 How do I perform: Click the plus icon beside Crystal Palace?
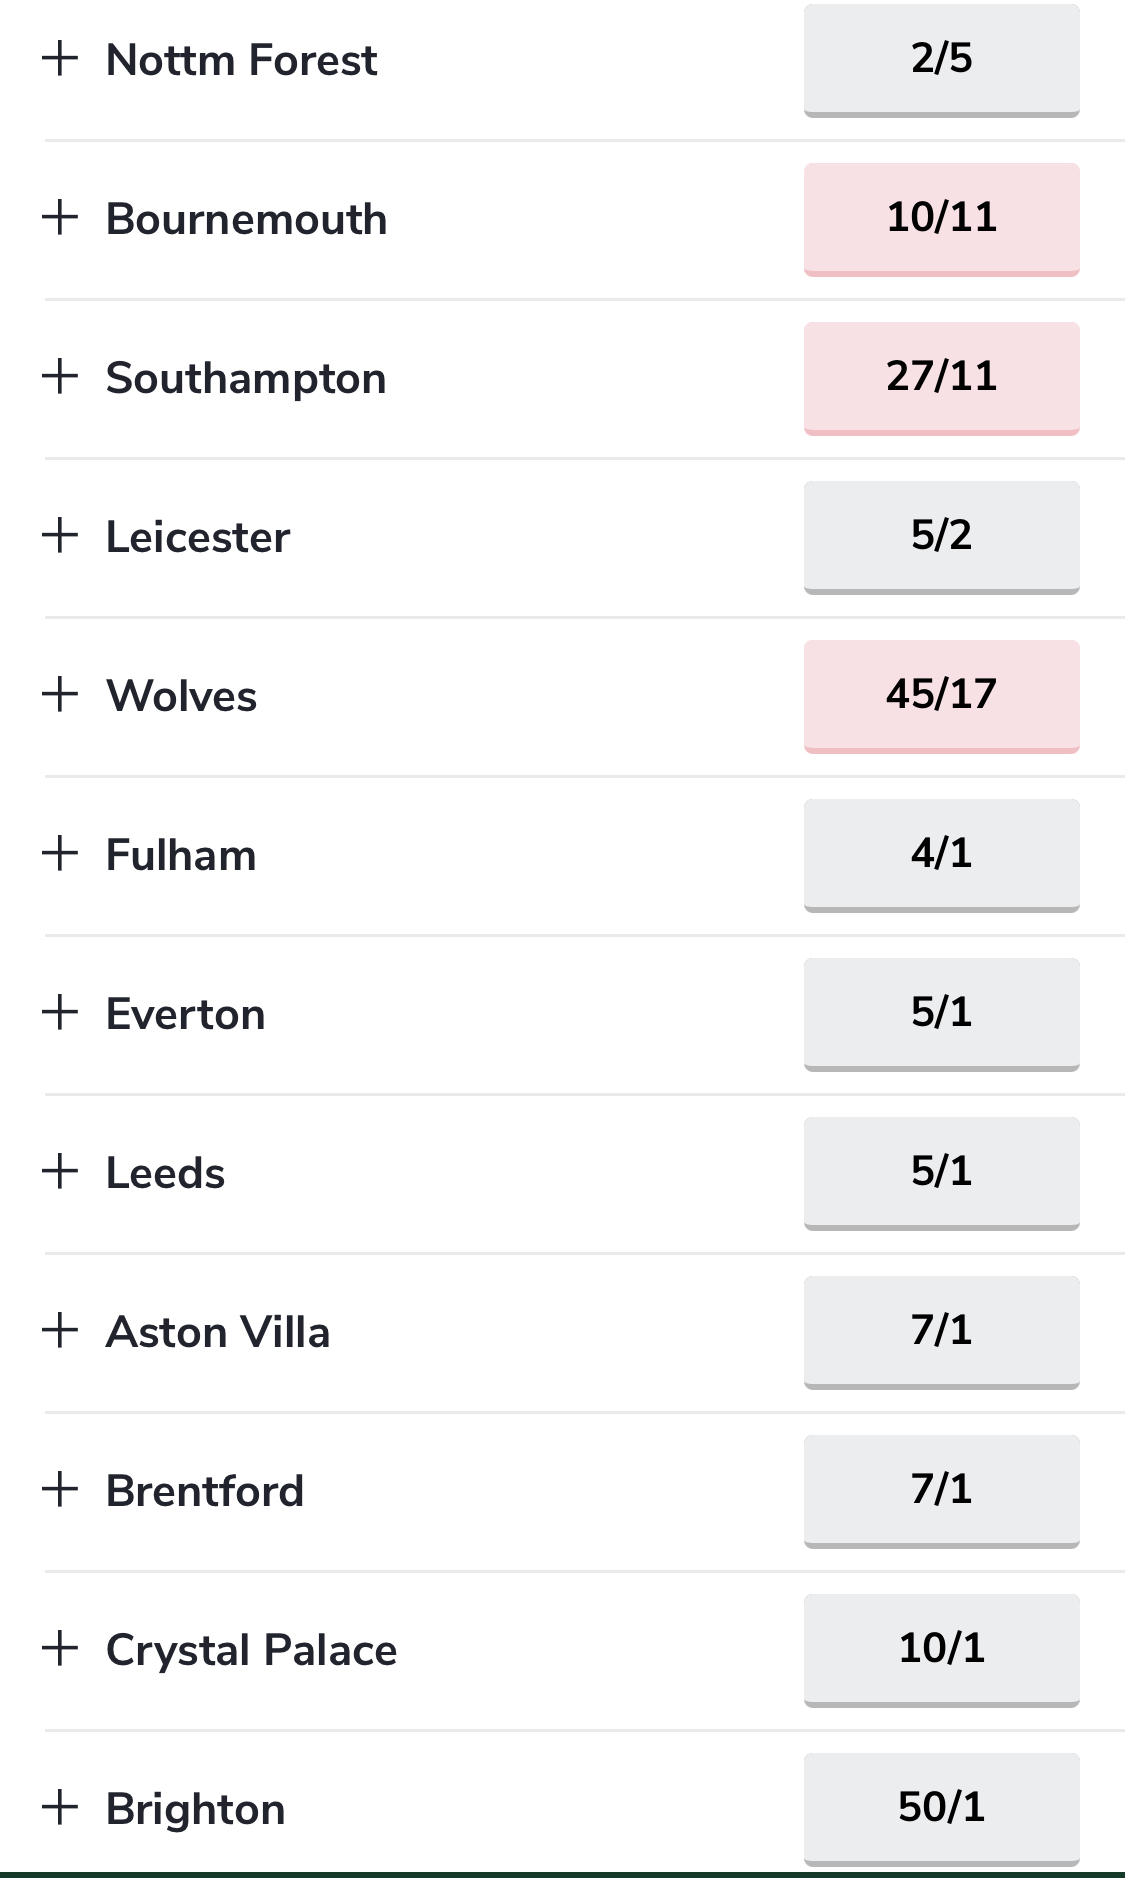[60, 1649]
